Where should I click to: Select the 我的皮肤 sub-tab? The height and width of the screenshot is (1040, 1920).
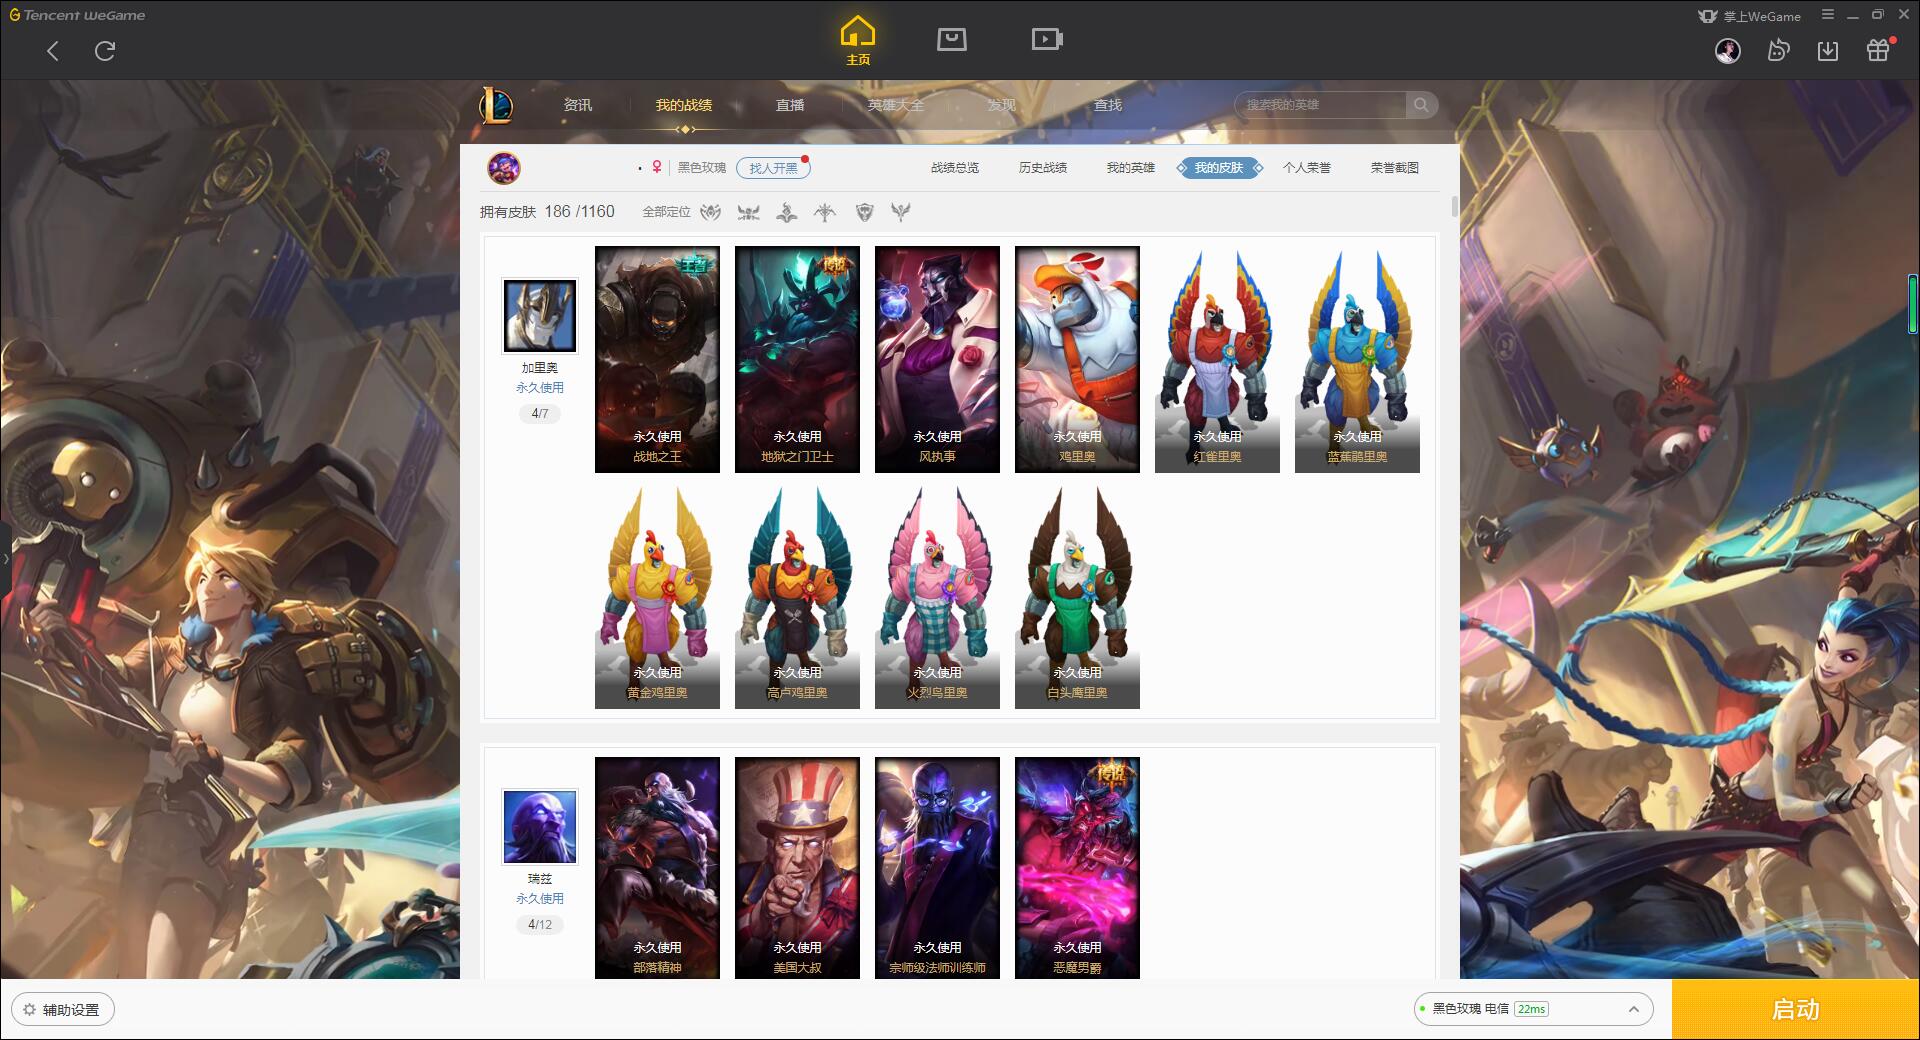1219,168
